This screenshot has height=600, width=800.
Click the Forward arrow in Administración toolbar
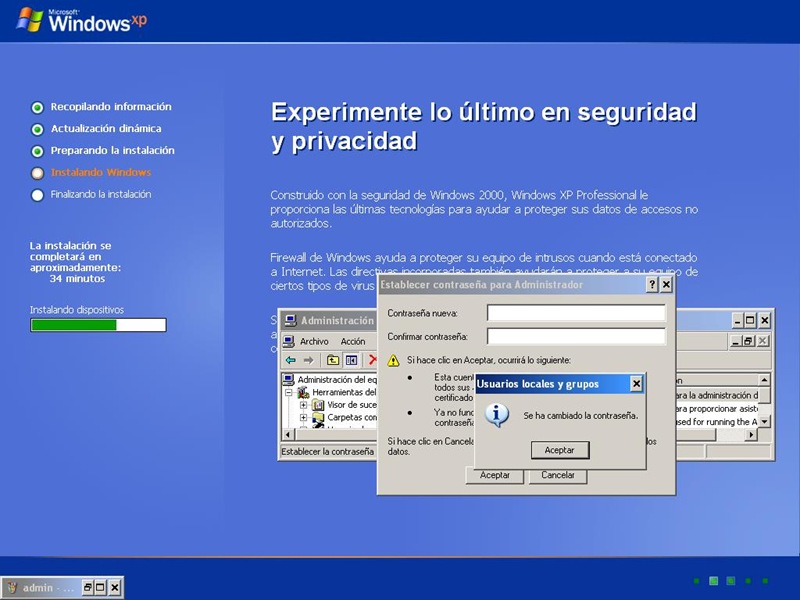tap(308, 360)
